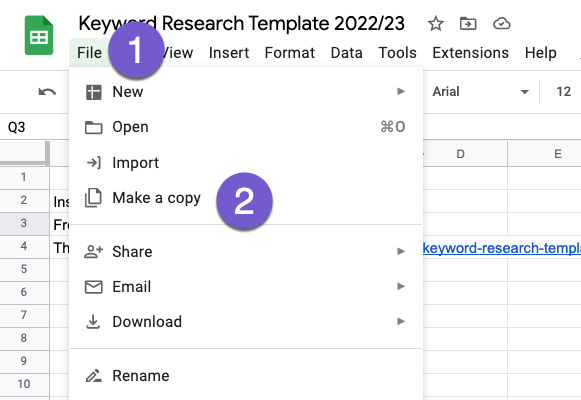Select row 3 header

click(x=24, y=223)
